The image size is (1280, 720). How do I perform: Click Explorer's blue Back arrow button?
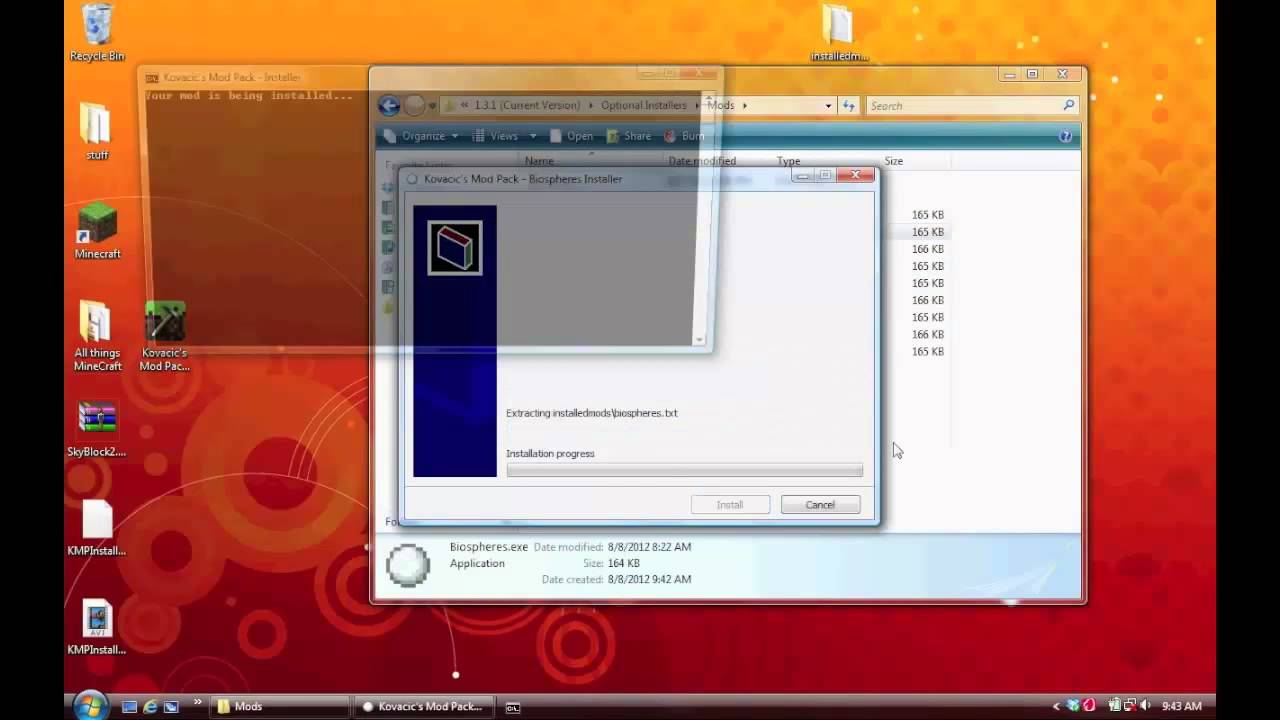click(x=389, y=105)
